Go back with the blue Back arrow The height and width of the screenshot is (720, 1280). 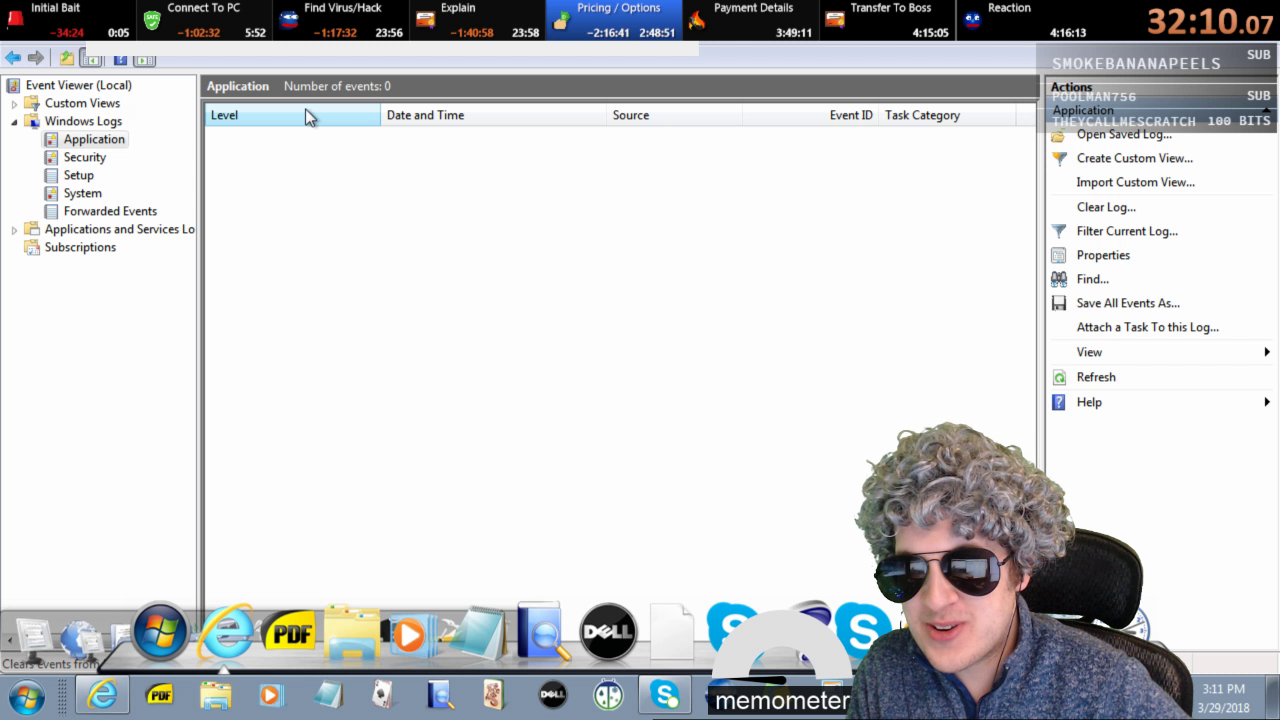(x=13, y=58)
